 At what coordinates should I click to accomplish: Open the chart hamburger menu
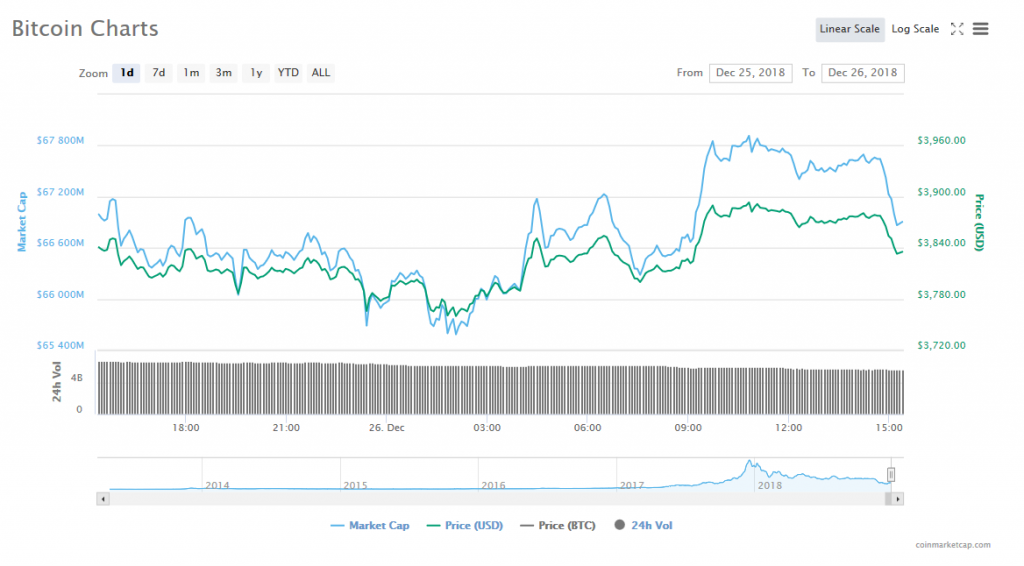(x=980, y=29)
